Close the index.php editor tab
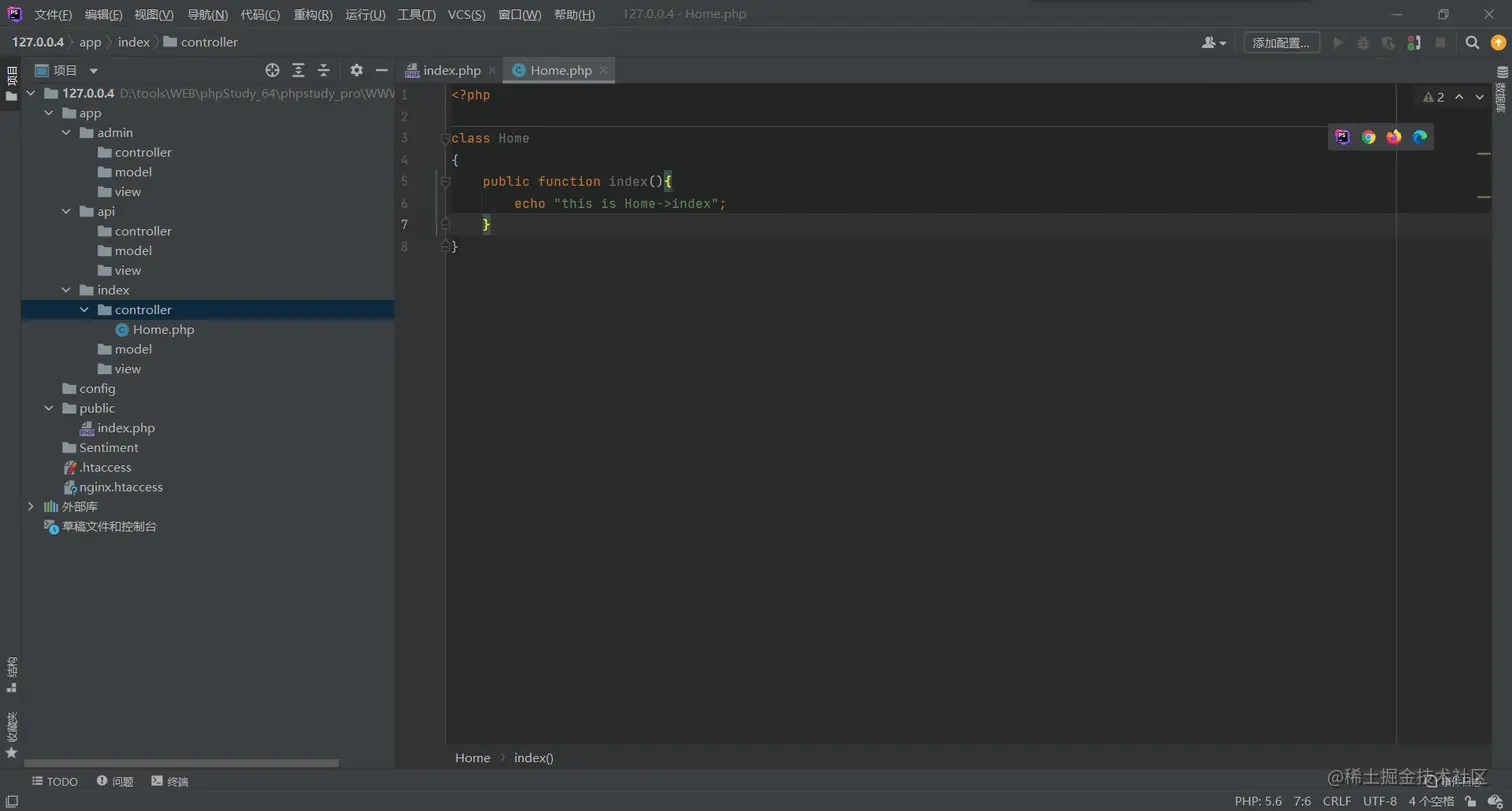1512x811 pixels. click(492, 71)
